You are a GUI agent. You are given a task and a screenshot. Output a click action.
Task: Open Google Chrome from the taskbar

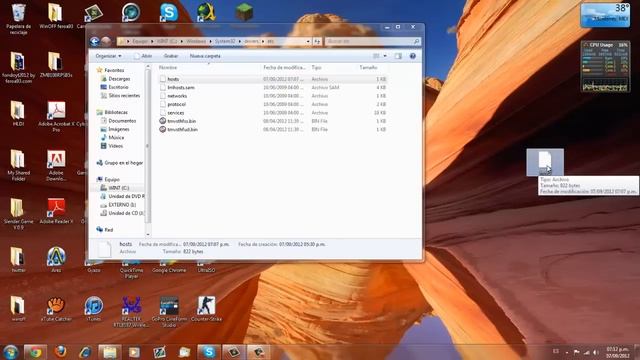35,352
